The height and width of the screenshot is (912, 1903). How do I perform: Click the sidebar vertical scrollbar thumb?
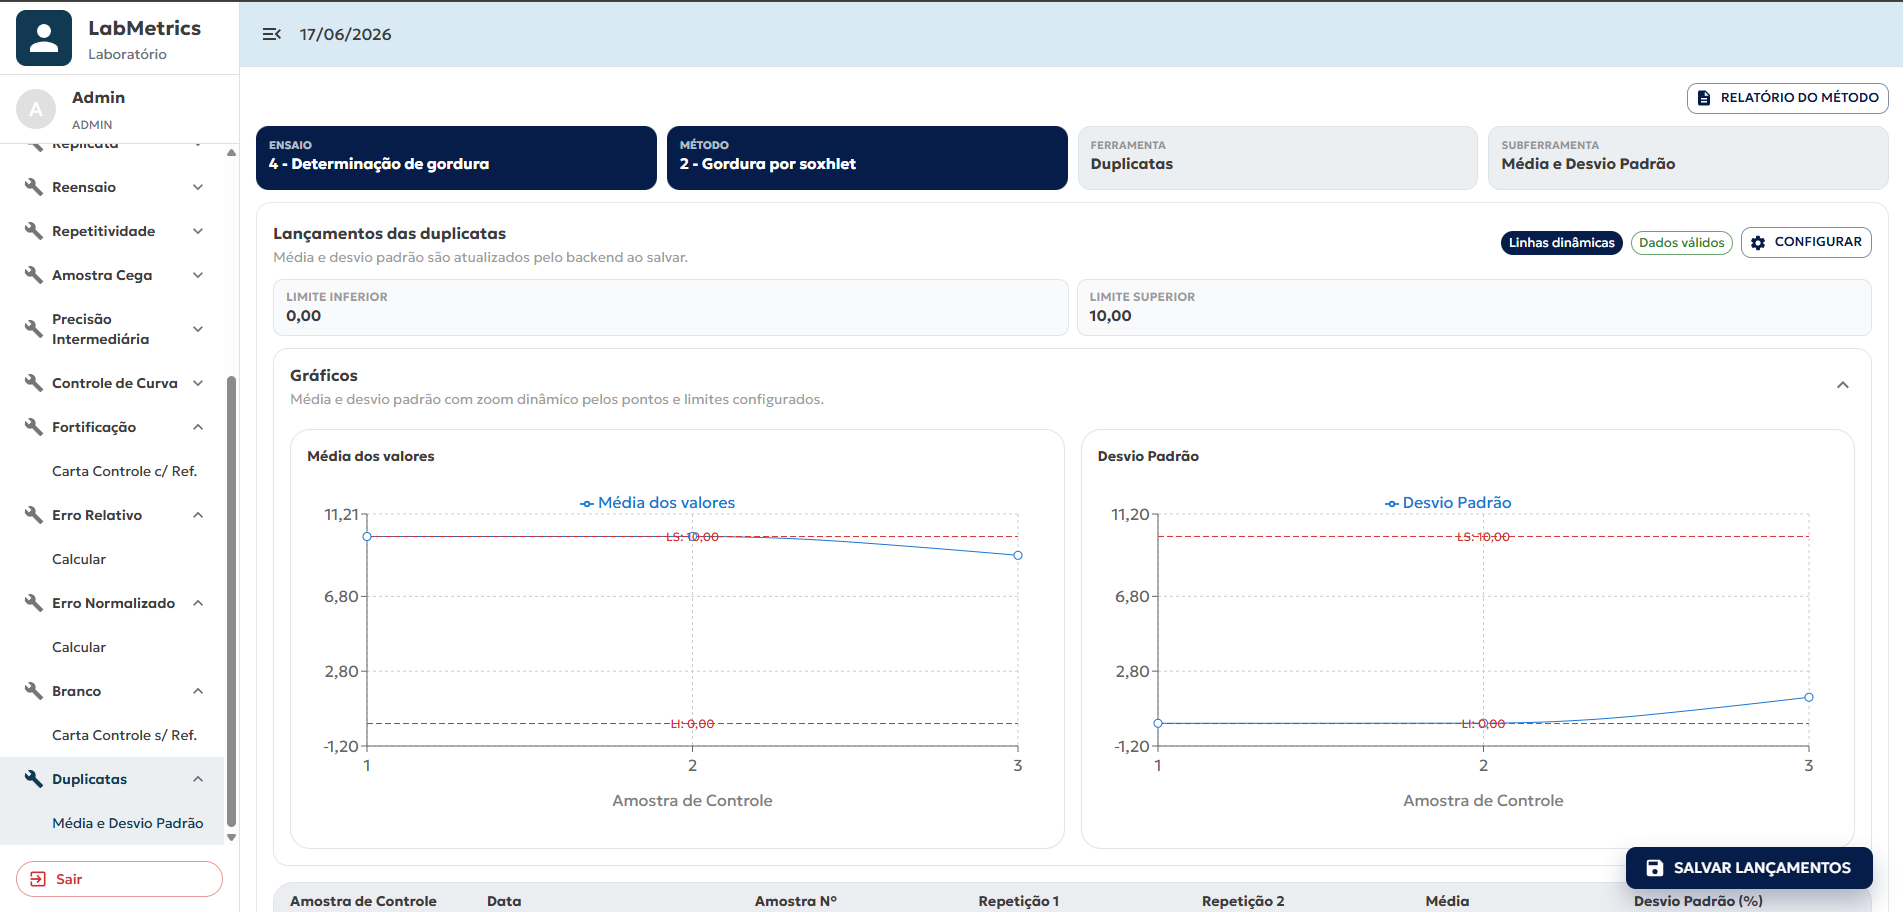coord(231,600)
